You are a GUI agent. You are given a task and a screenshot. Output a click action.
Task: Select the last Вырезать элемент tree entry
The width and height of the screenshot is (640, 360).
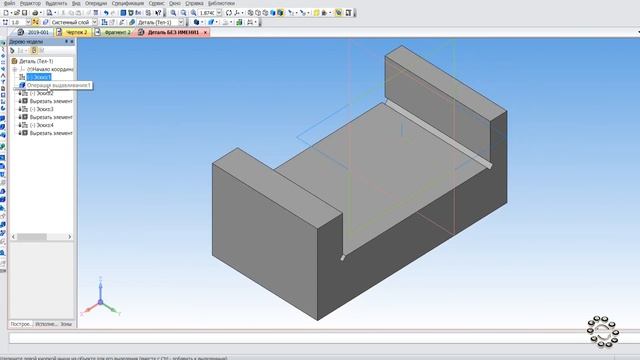click(x=51, y=133)
